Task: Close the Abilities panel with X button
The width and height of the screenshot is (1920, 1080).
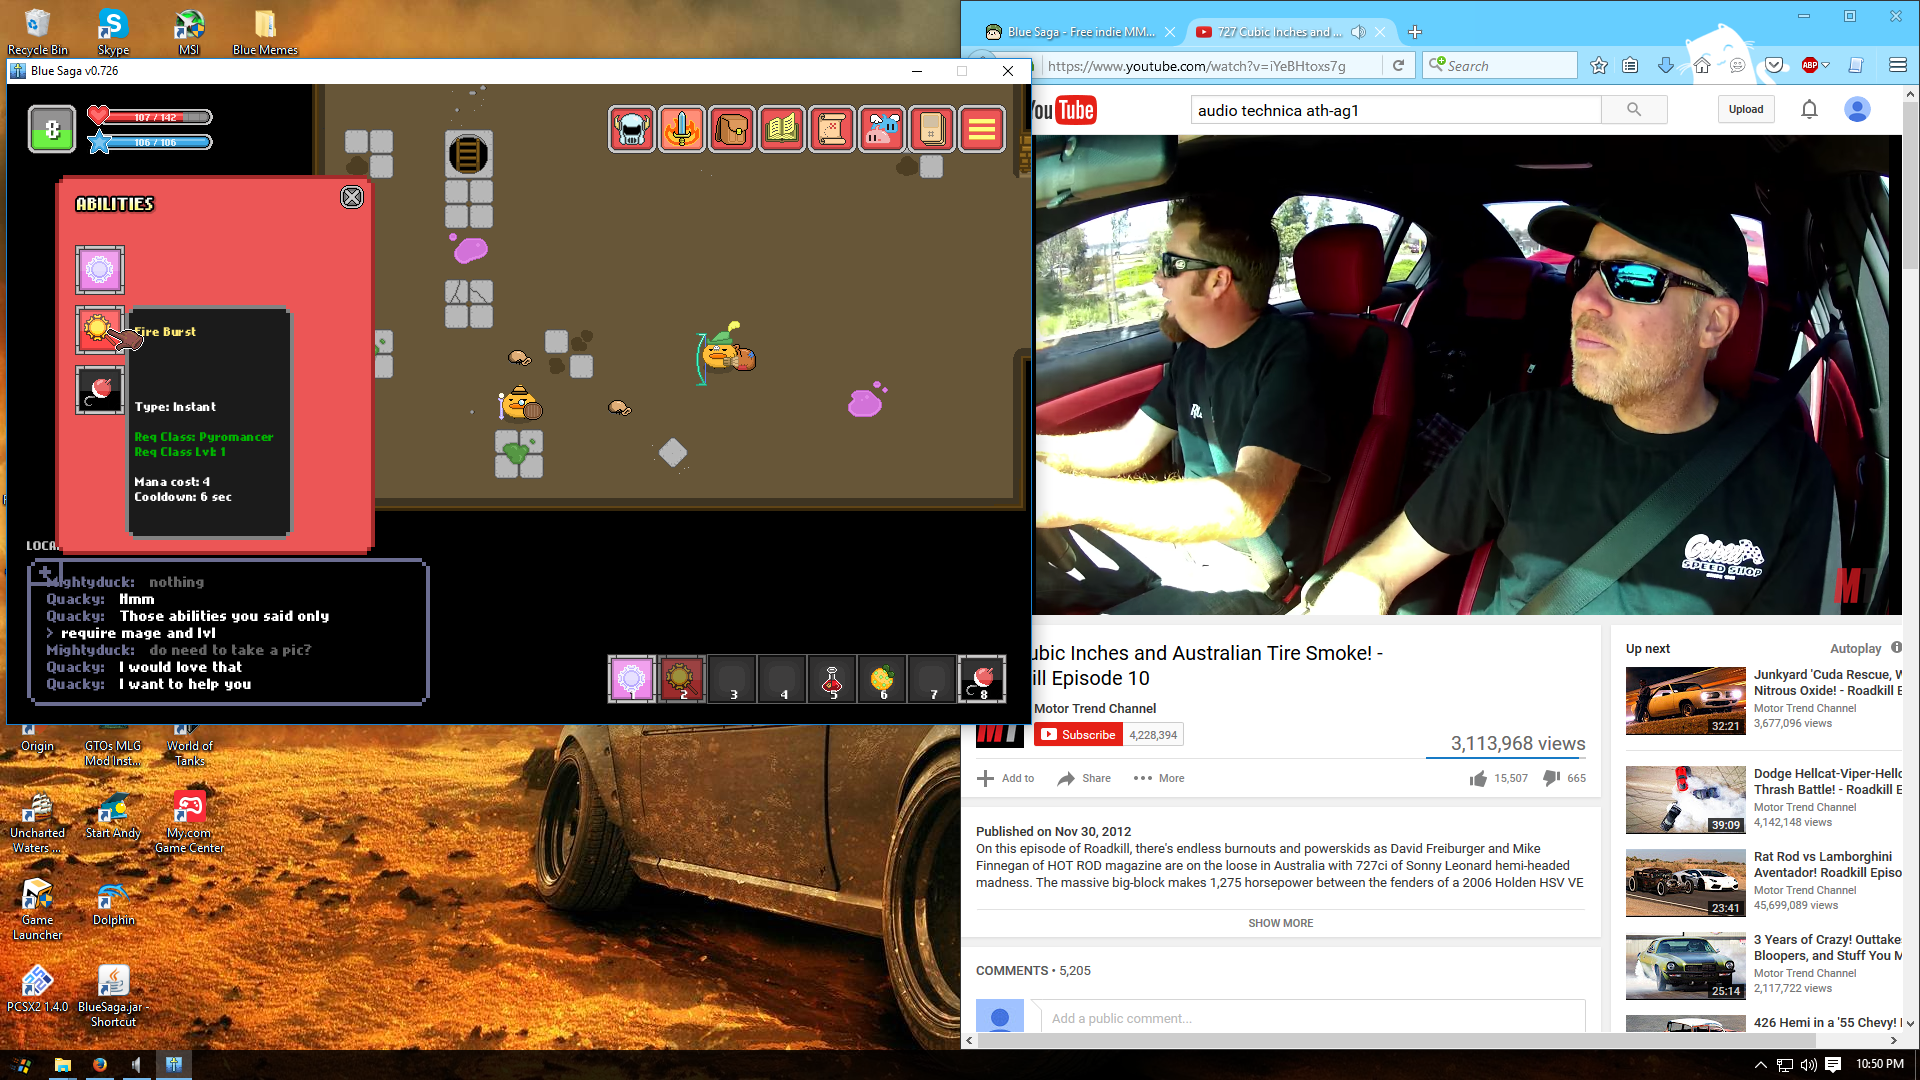Action: point(352,197)
